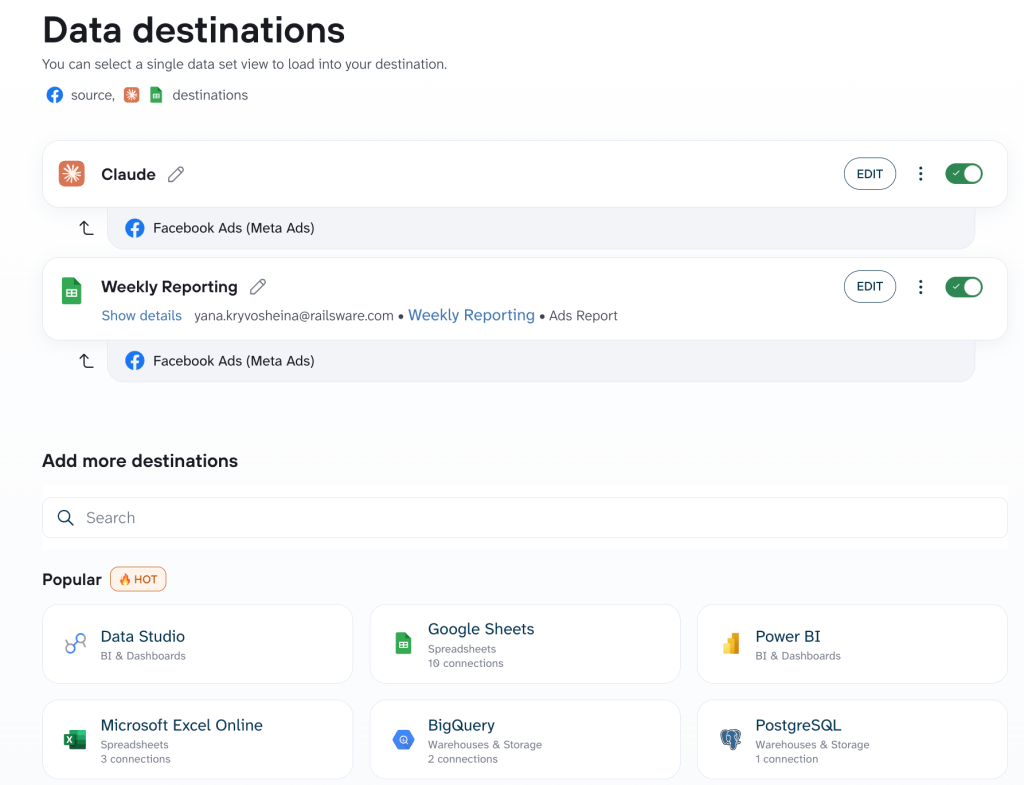Click the HOT badge next to Popular
This screenshot has width=1024, height=785.
point(138,579)
